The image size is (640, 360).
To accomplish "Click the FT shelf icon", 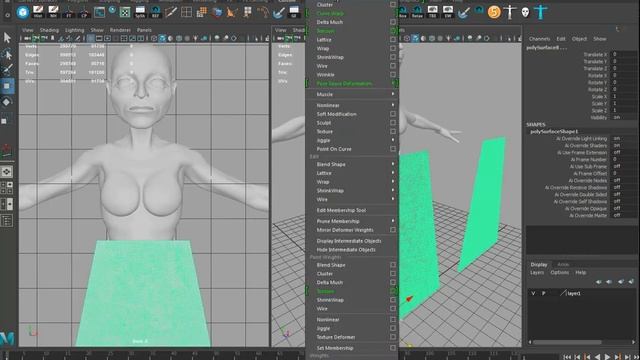I will pyautogui.click(x=69, y=12).
